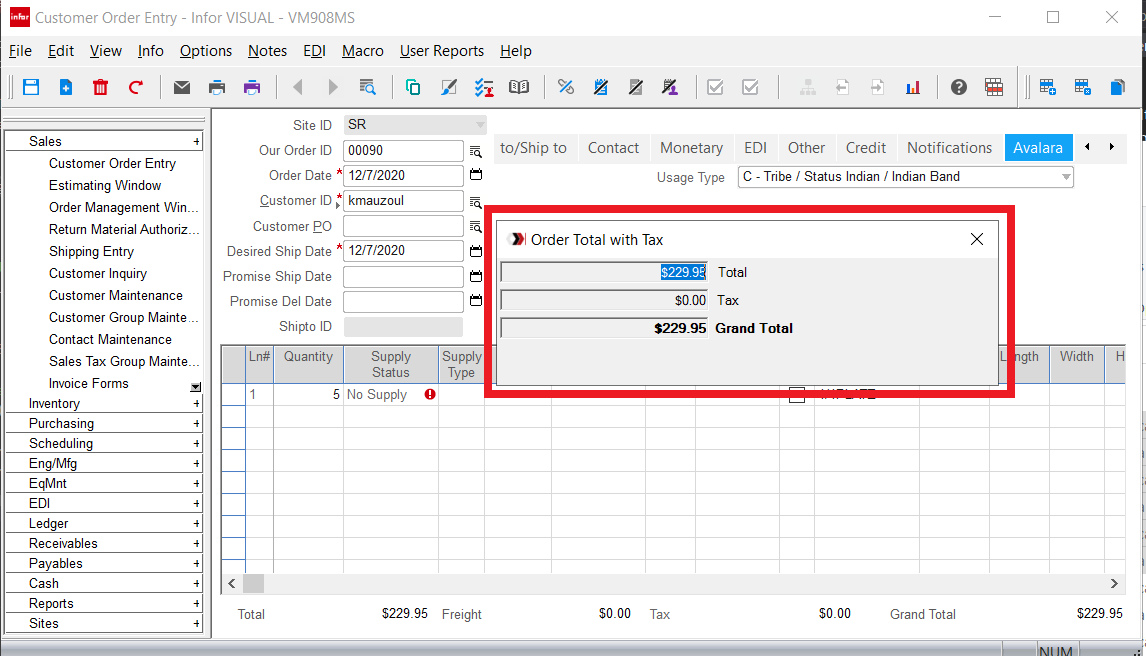Open Invoice Forms in sidebar
The width and height of the screenshot is (1146, 656).
pyautogui.click(x=88, y=384)
